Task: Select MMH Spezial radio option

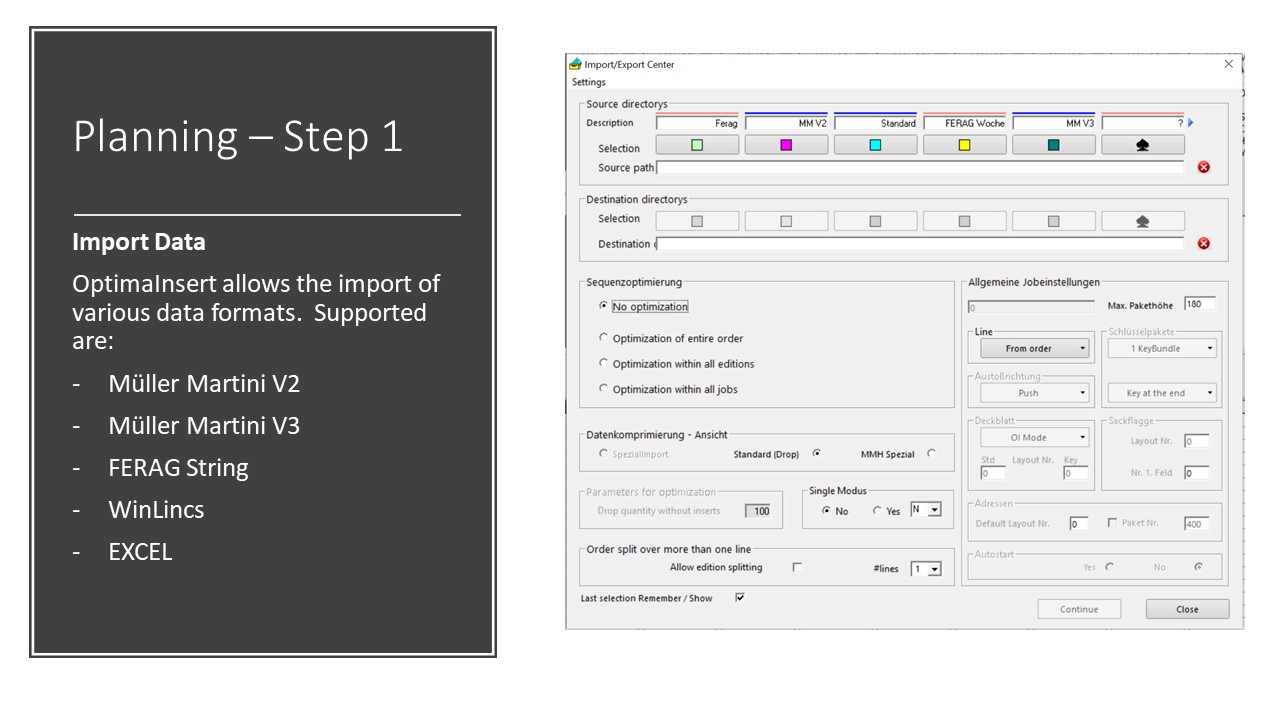Action: [x=931, y=453]
